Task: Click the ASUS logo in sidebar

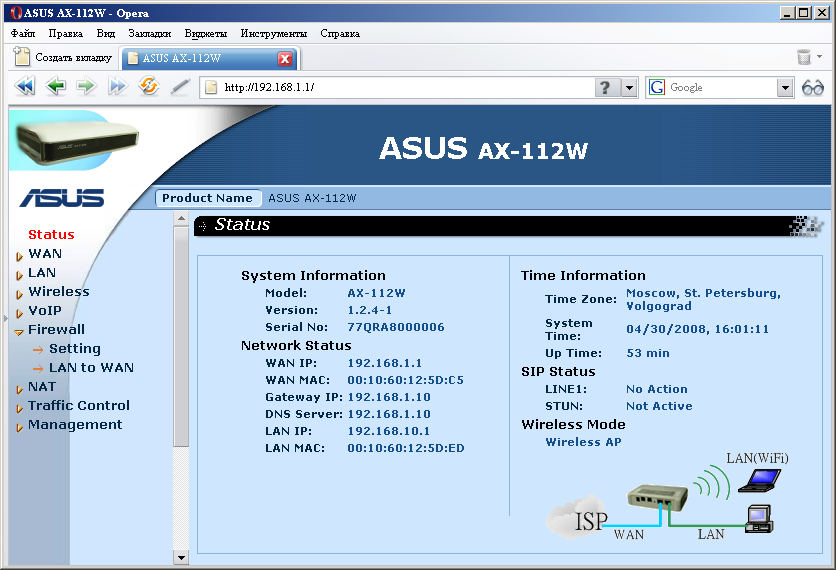Action: [62, 198]
